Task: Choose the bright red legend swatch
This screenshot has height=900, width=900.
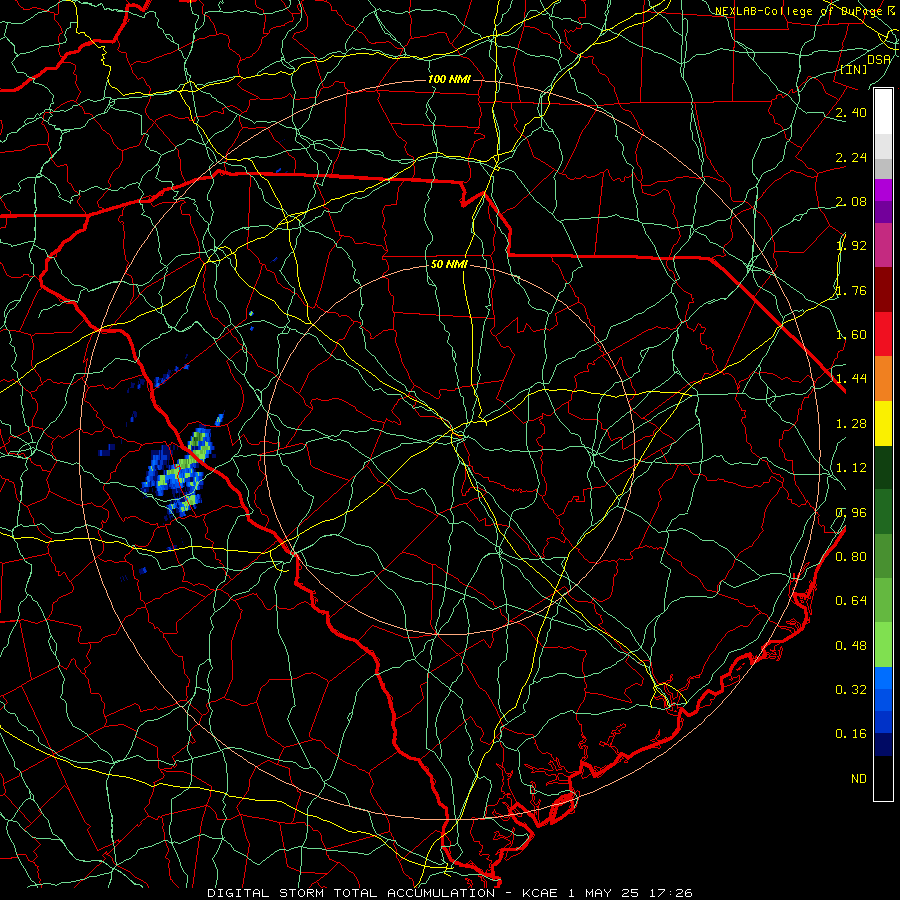Action: (883, 333)
